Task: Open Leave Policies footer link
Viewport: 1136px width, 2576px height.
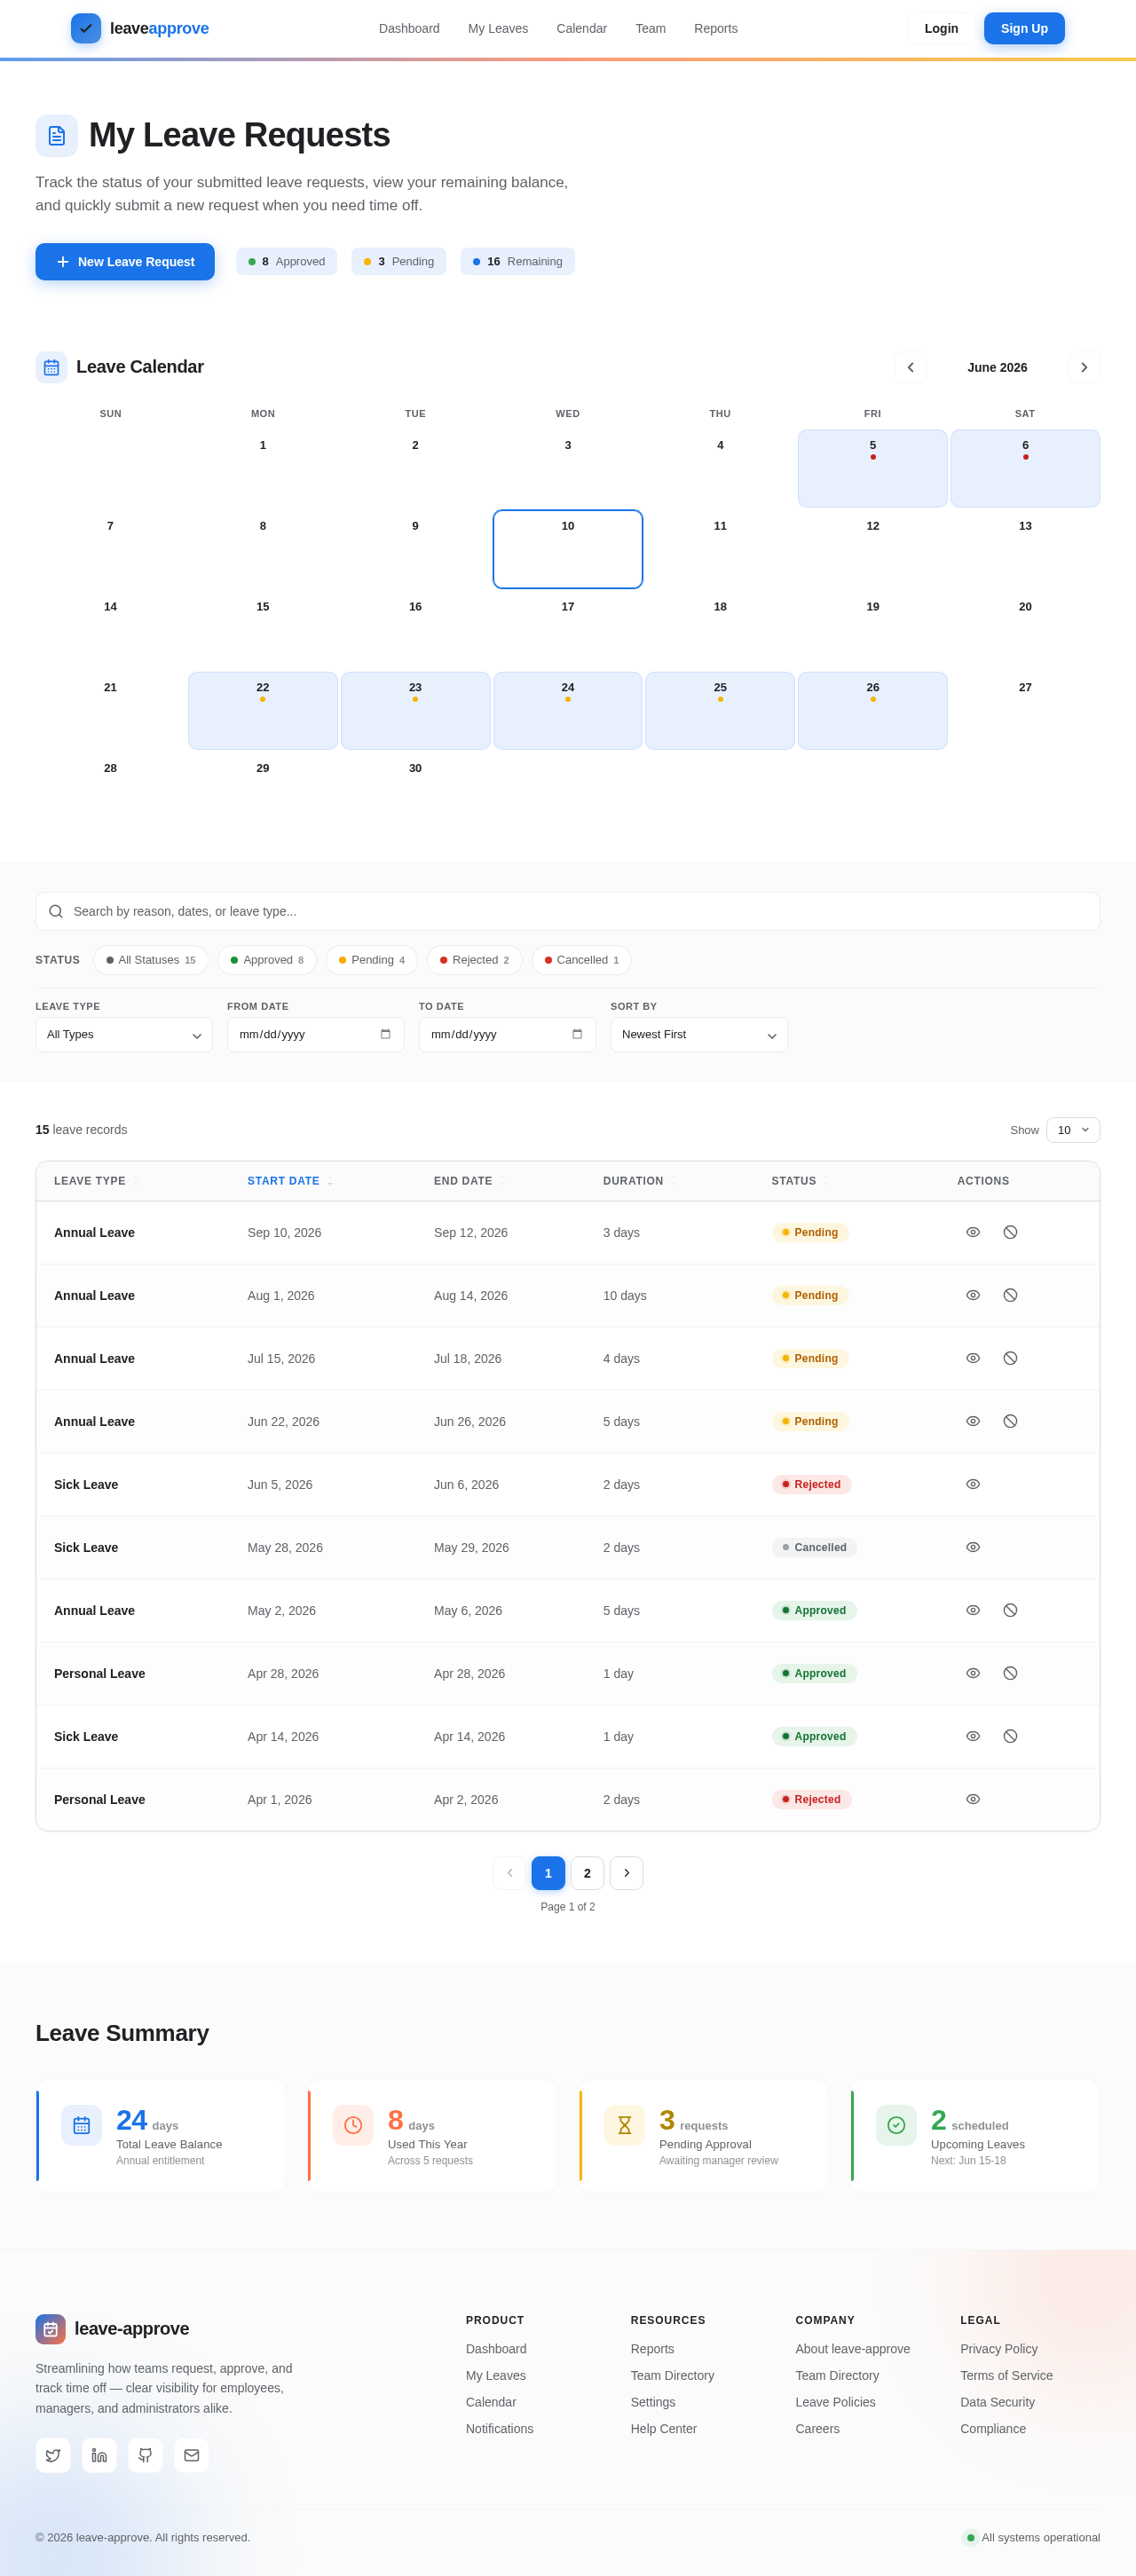Action: tap(835, 2402)
